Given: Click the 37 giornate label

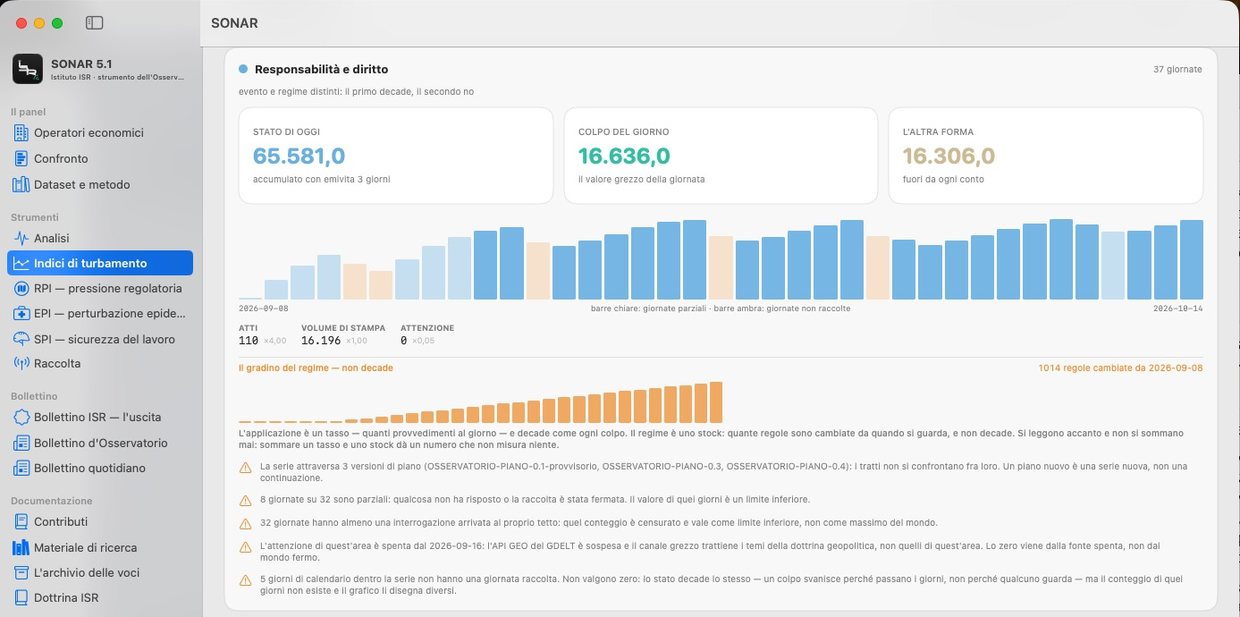Looking at the screenshot, I should [1178, 70].
